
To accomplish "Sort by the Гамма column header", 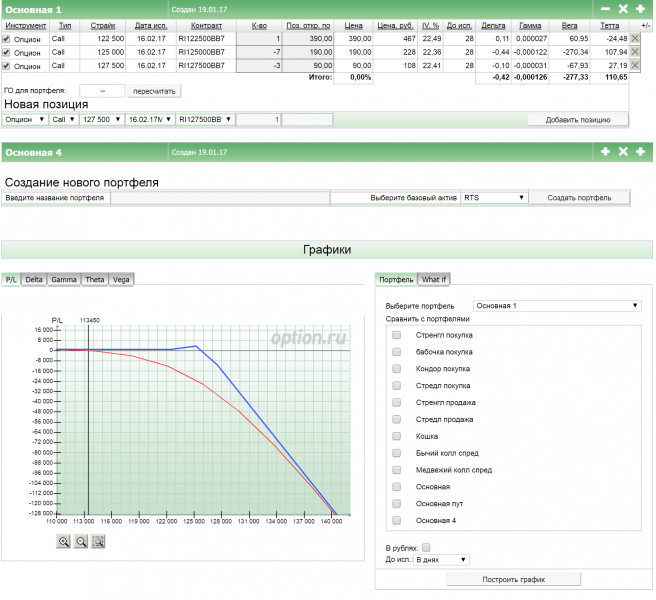I will pyautogui.click(x=530, y=26).
